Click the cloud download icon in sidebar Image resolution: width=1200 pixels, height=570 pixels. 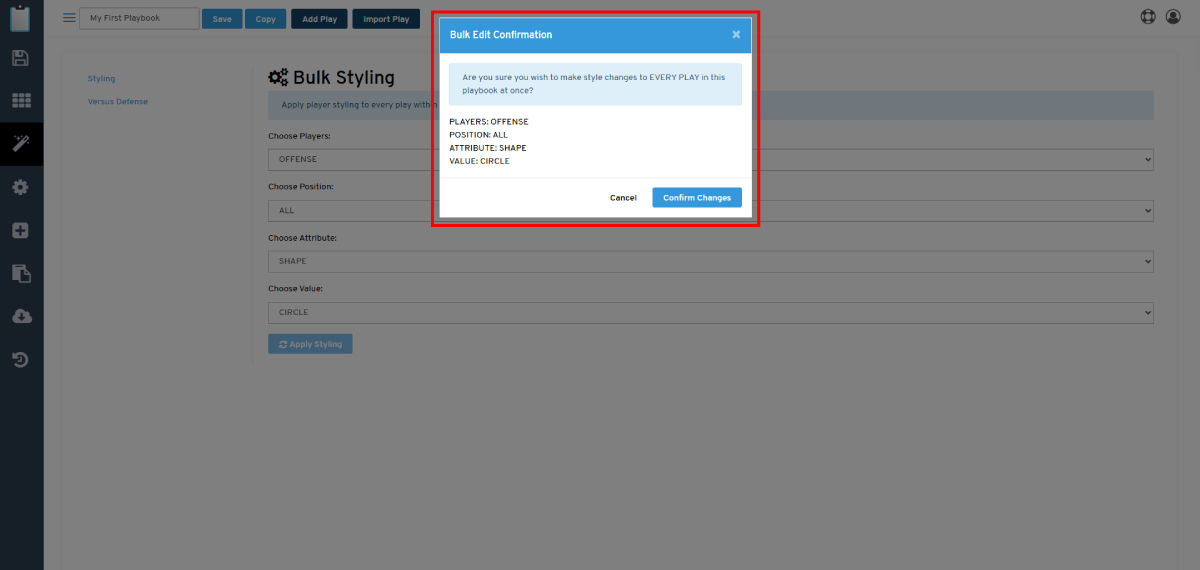(20, 316)
